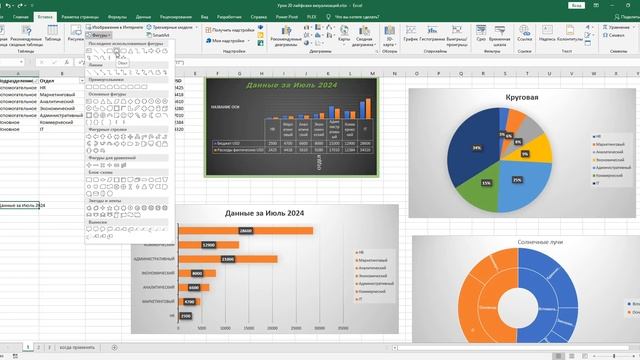Insert a Срез slicer from ribbon
The image size is (640, 360).
point(481,33)
